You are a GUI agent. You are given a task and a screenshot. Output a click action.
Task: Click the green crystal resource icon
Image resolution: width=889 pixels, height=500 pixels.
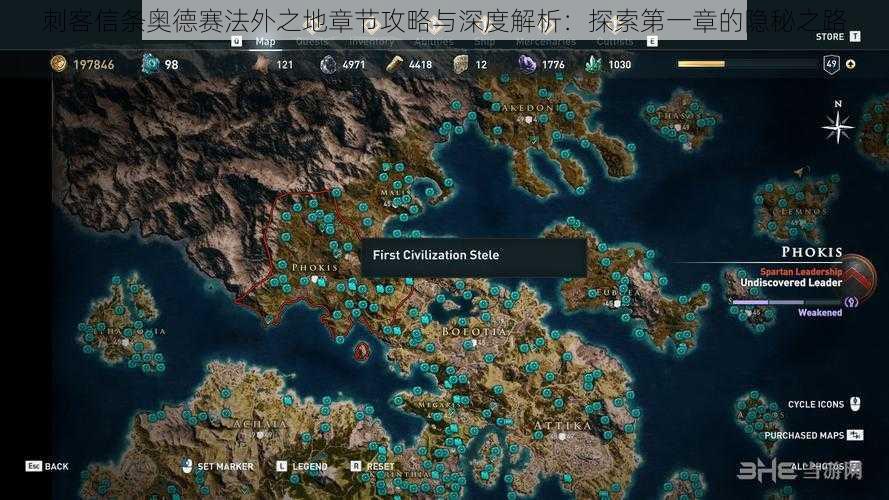(593, 64)
